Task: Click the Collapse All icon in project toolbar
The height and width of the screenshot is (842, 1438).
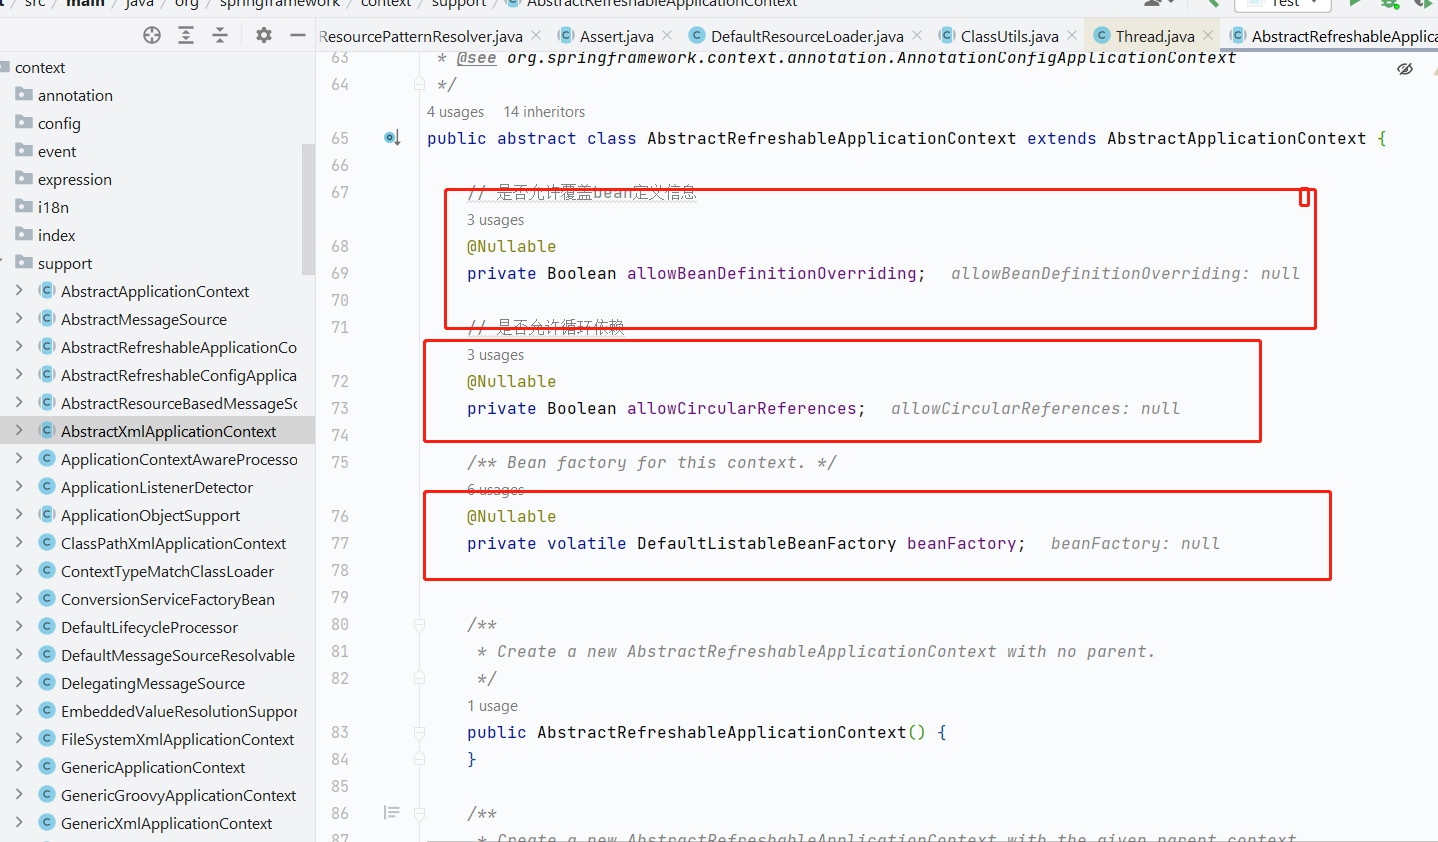Action: (220, 35)
